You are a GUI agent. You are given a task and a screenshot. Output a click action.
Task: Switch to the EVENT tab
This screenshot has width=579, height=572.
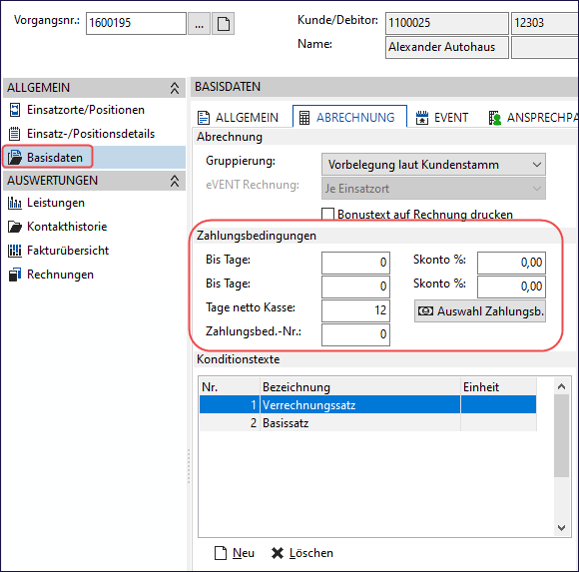(x=442, y=118)
